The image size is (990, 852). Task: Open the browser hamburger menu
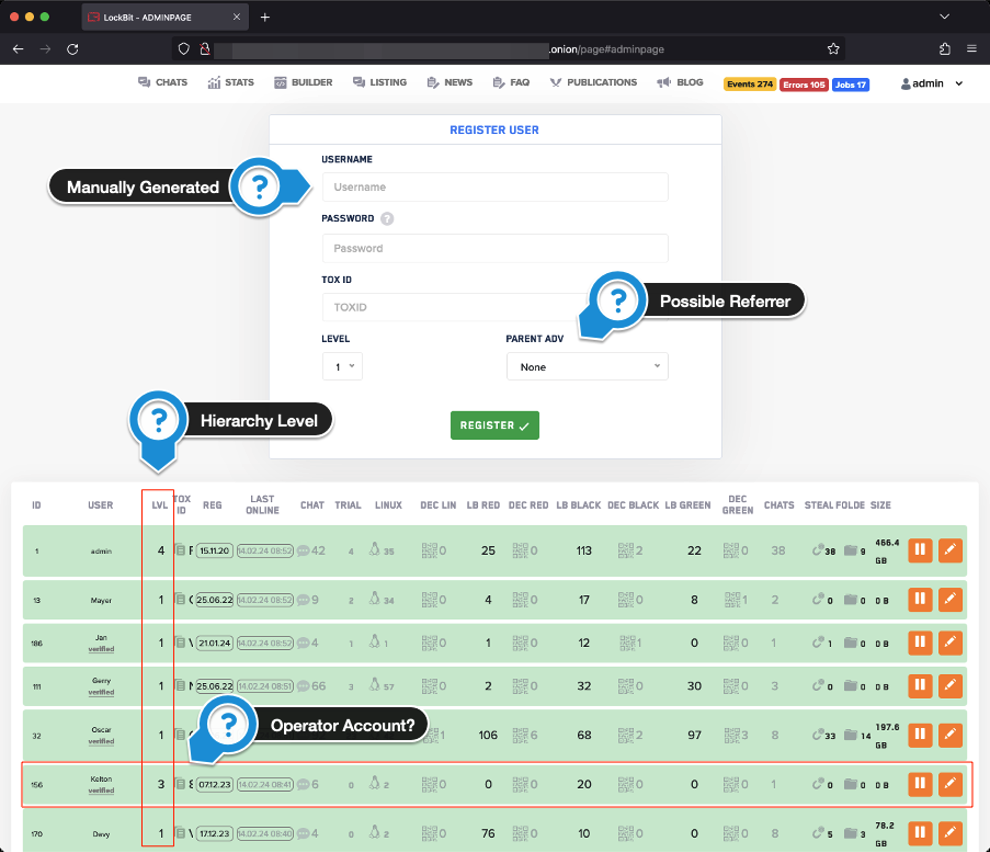click(x=971, y=48)
